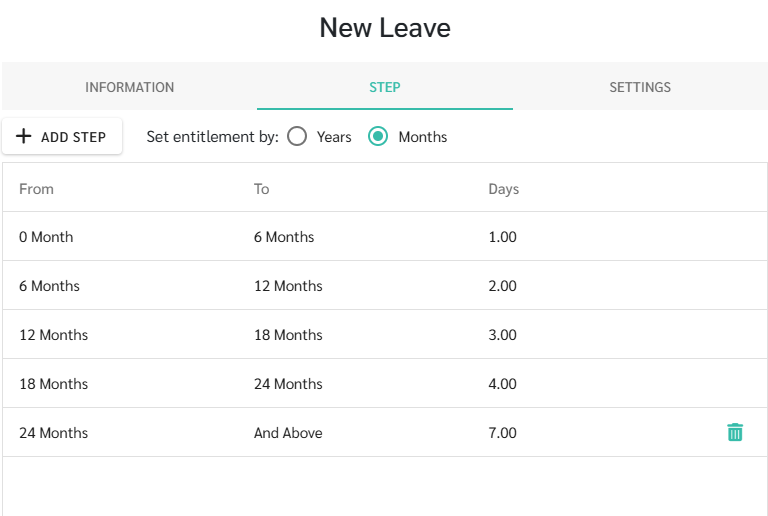Switch to the INFORMATION tab
Screen dimensions: 768x516
pyautogui.click(x=129, y=87)
